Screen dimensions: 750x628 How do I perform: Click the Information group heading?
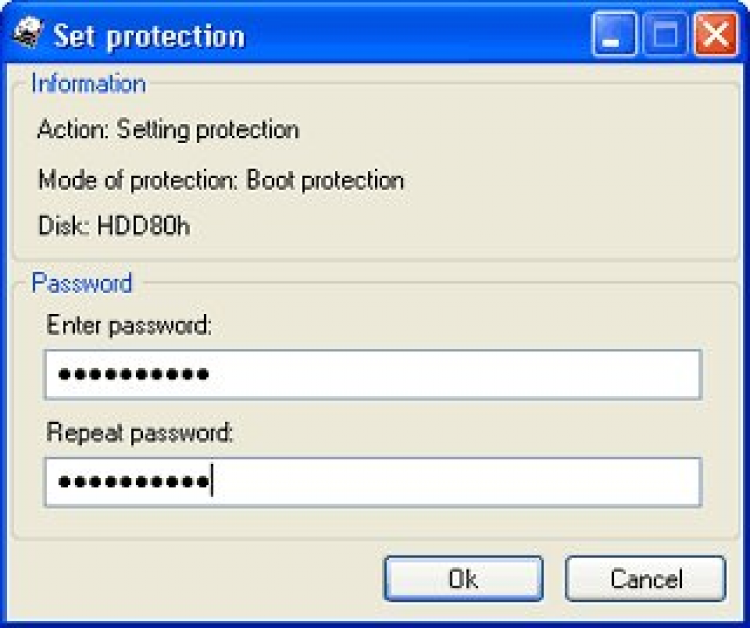click(x=88, y=84)
